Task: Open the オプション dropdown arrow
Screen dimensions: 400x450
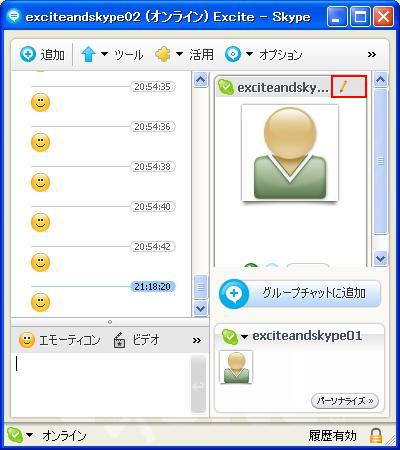Action: point(249,54)
